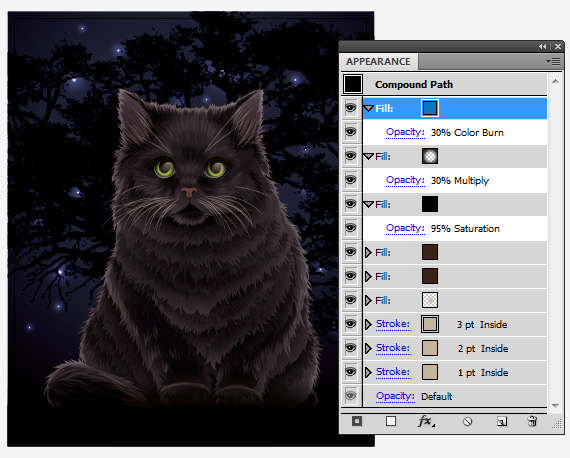Expand the 1 pt Inside Stroke
This screenshot has height=458, width=570.
coord(368,372)
